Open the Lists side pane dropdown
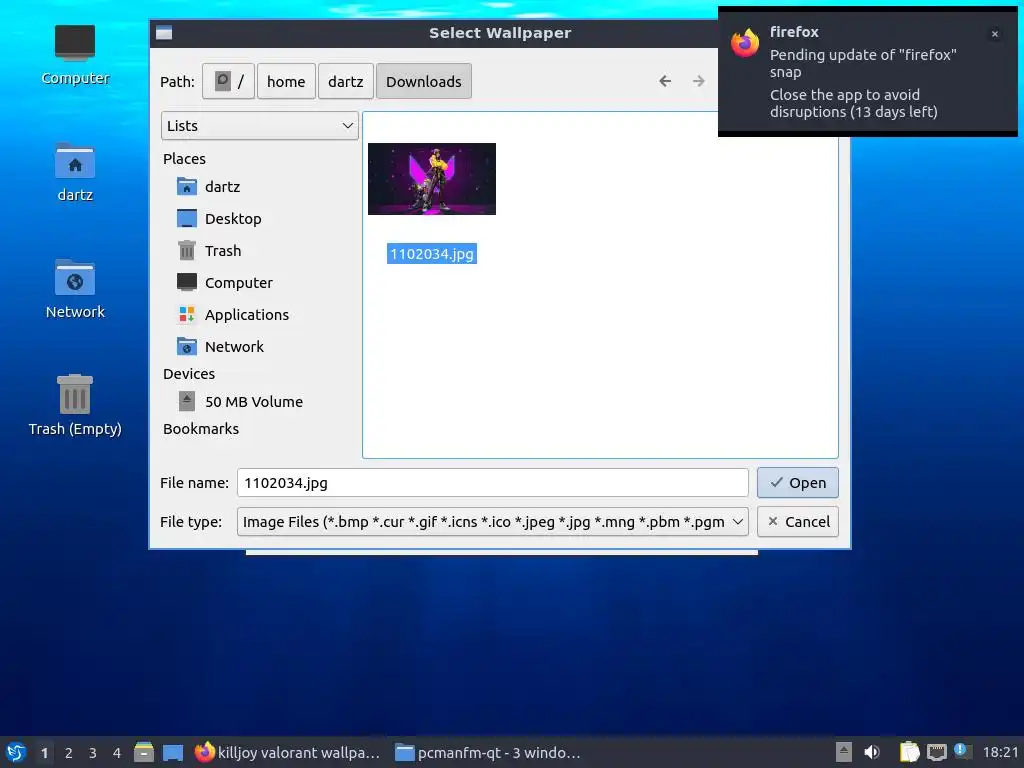The width and height of the screenshot is (1024, 768). [260, 125]
